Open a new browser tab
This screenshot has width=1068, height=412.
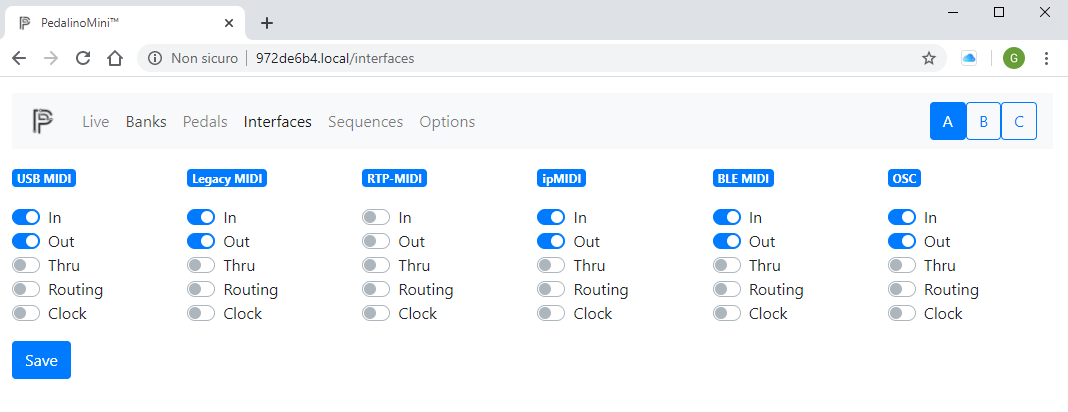267,23
